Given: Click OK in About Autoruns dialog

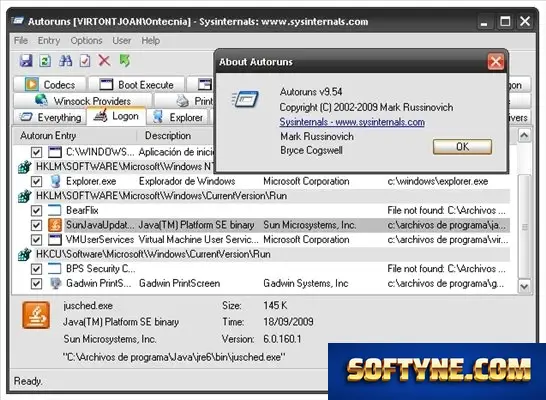Looking at the screenshot, I should tap(462, 147).
